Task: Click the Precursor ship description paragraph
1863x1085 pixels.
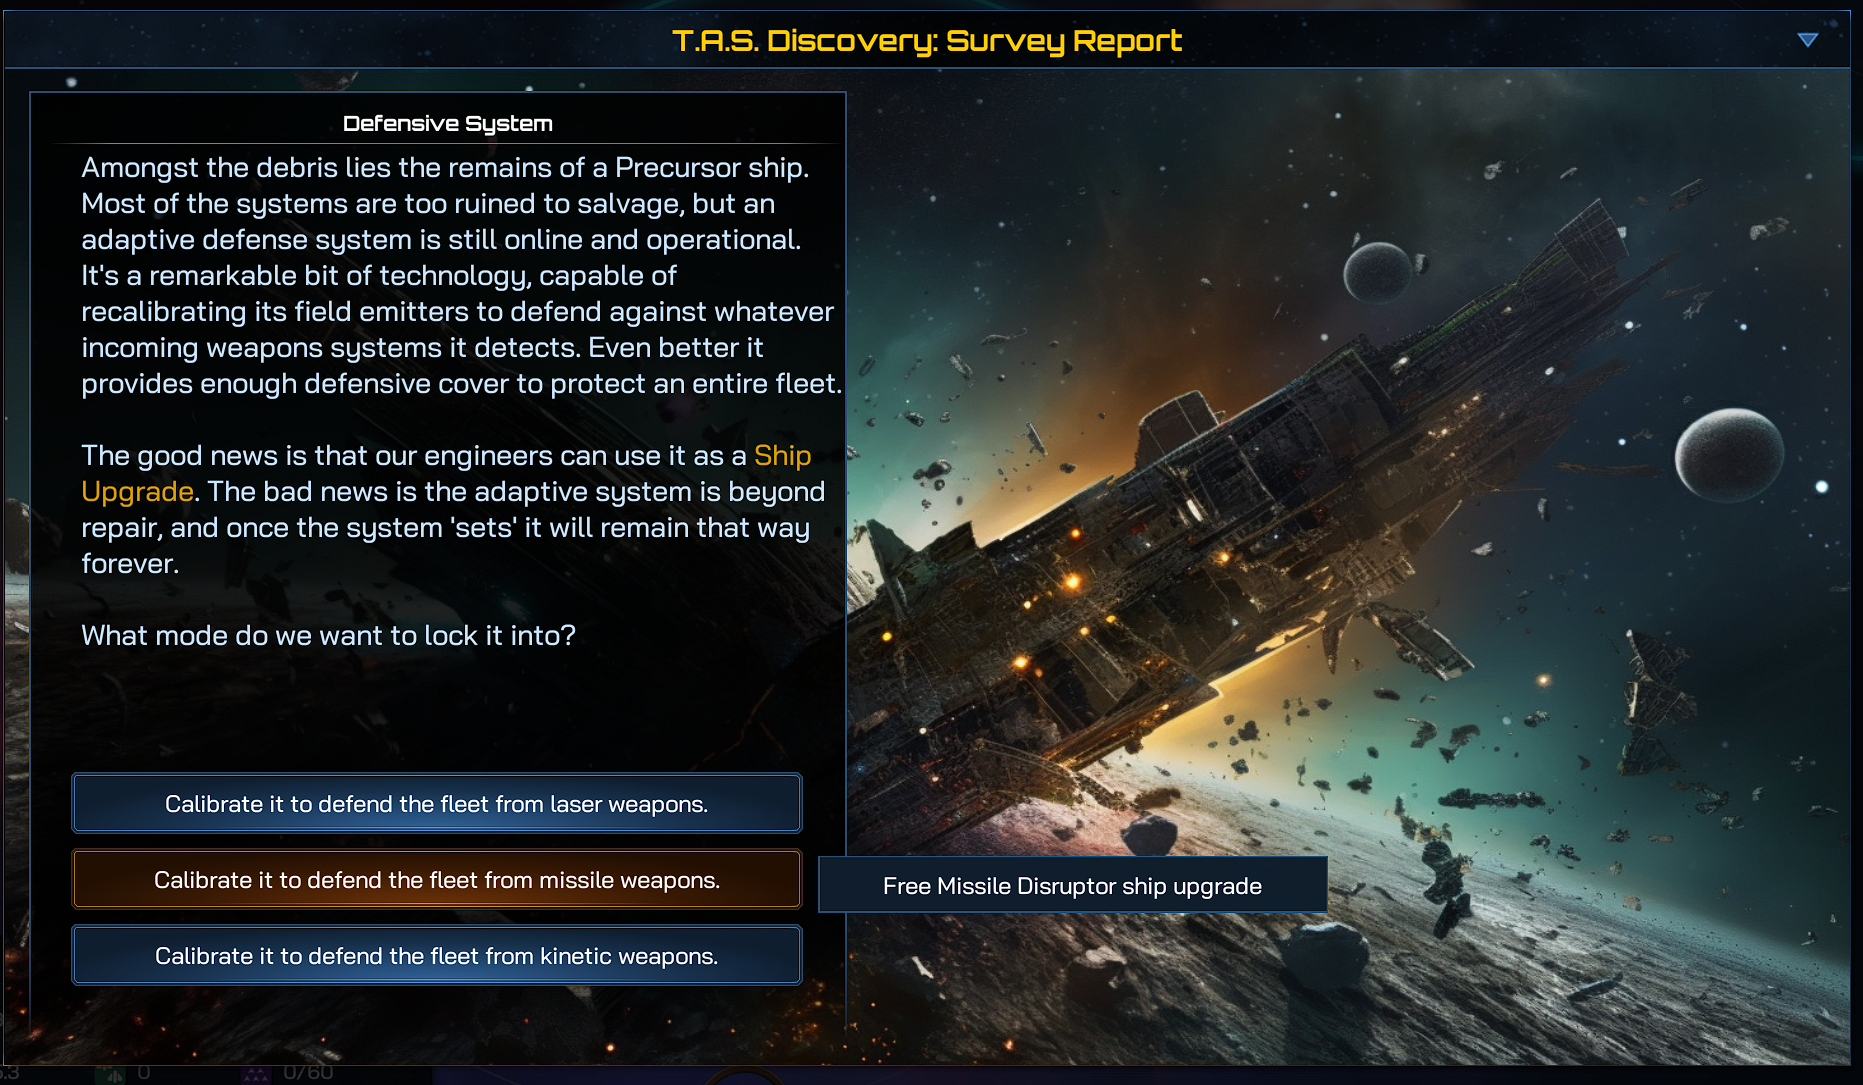Action: click(460, 276)
